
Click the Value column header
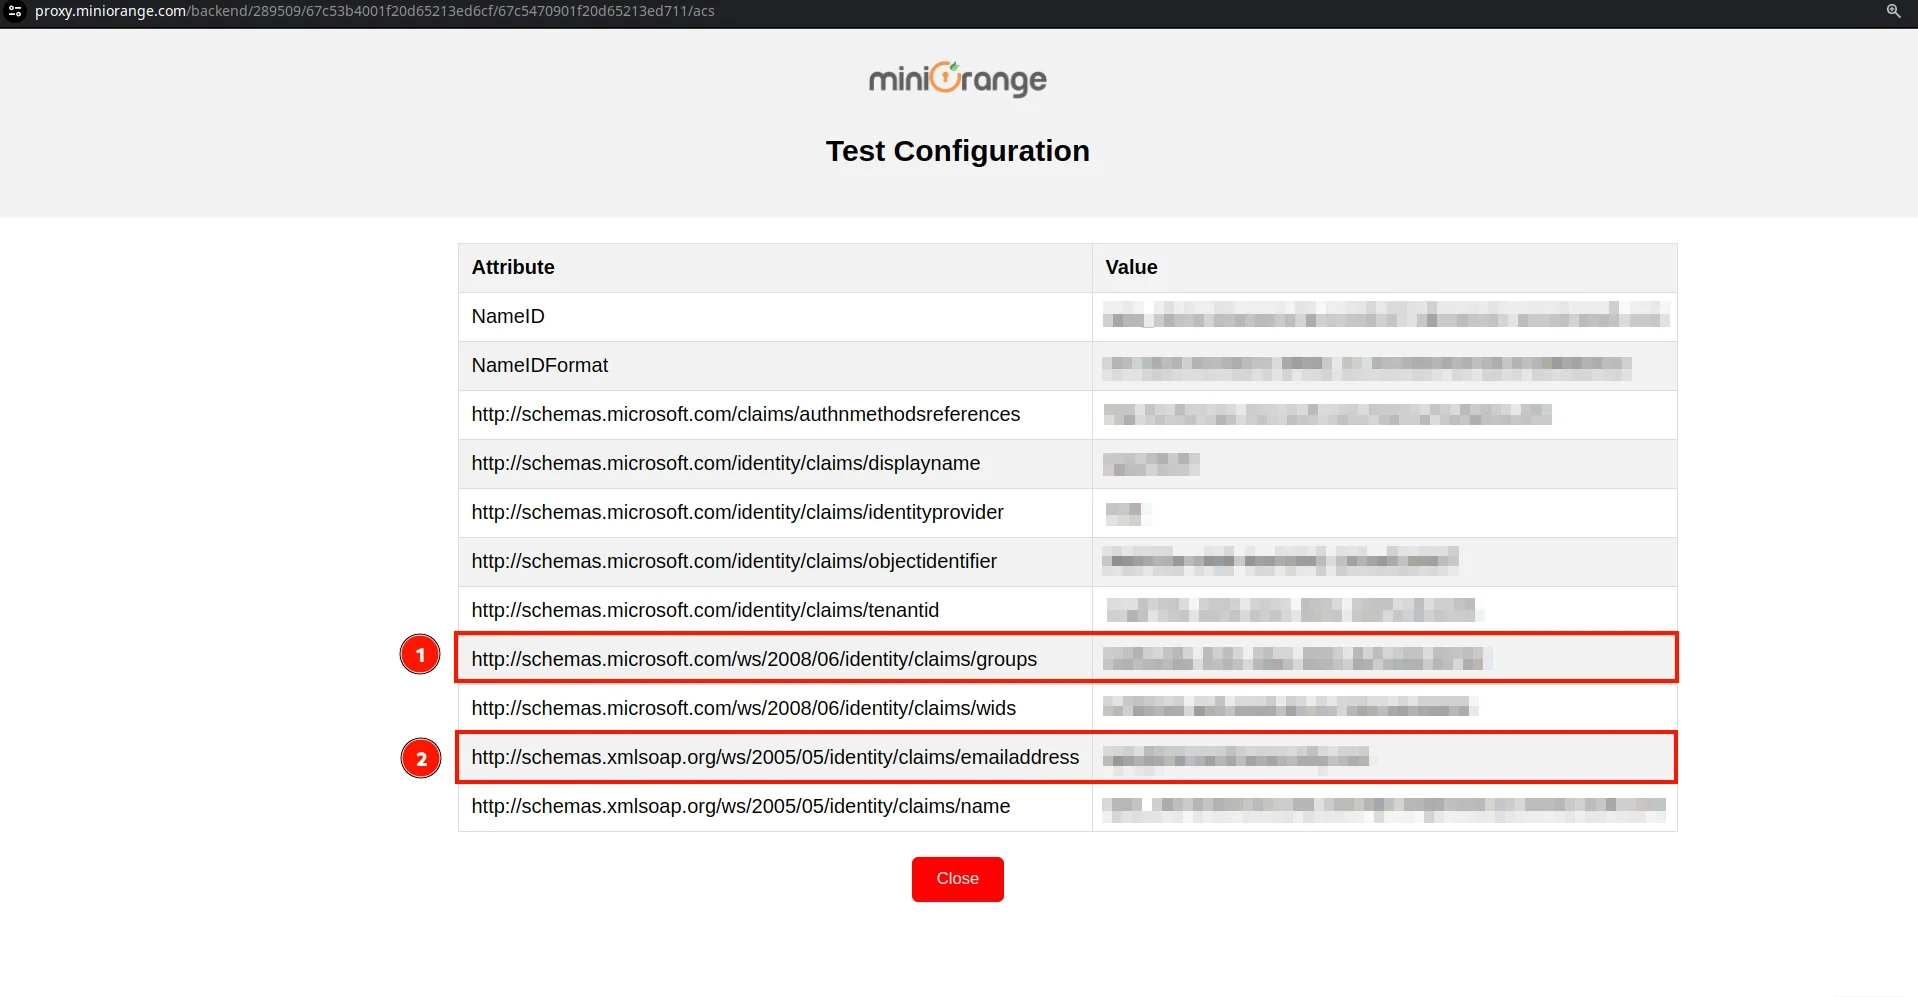tap(1130, 267)
